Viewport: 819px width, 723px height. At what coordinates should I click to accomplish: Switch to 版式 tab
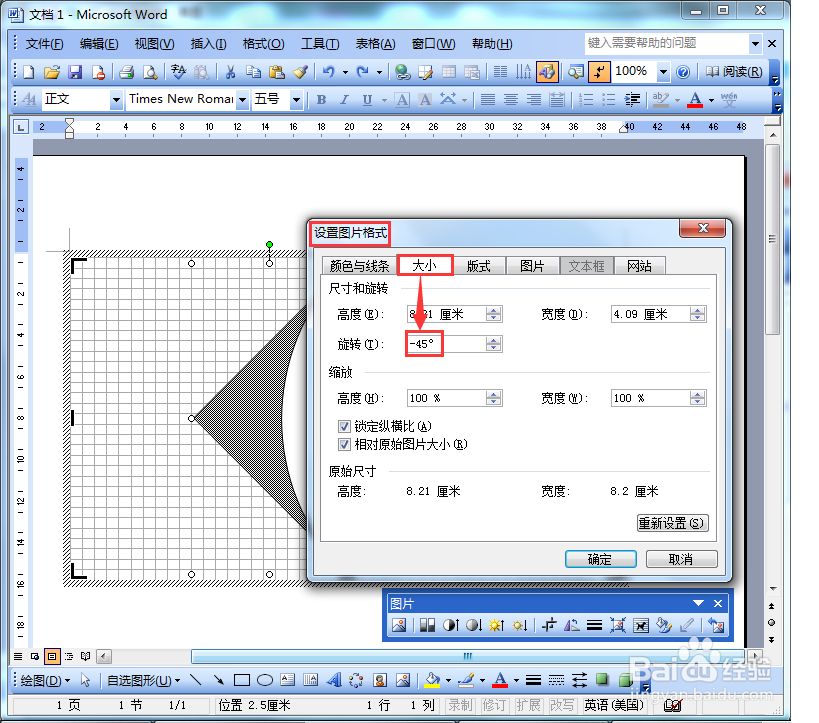pyautogui.click(x=478, y=266)
